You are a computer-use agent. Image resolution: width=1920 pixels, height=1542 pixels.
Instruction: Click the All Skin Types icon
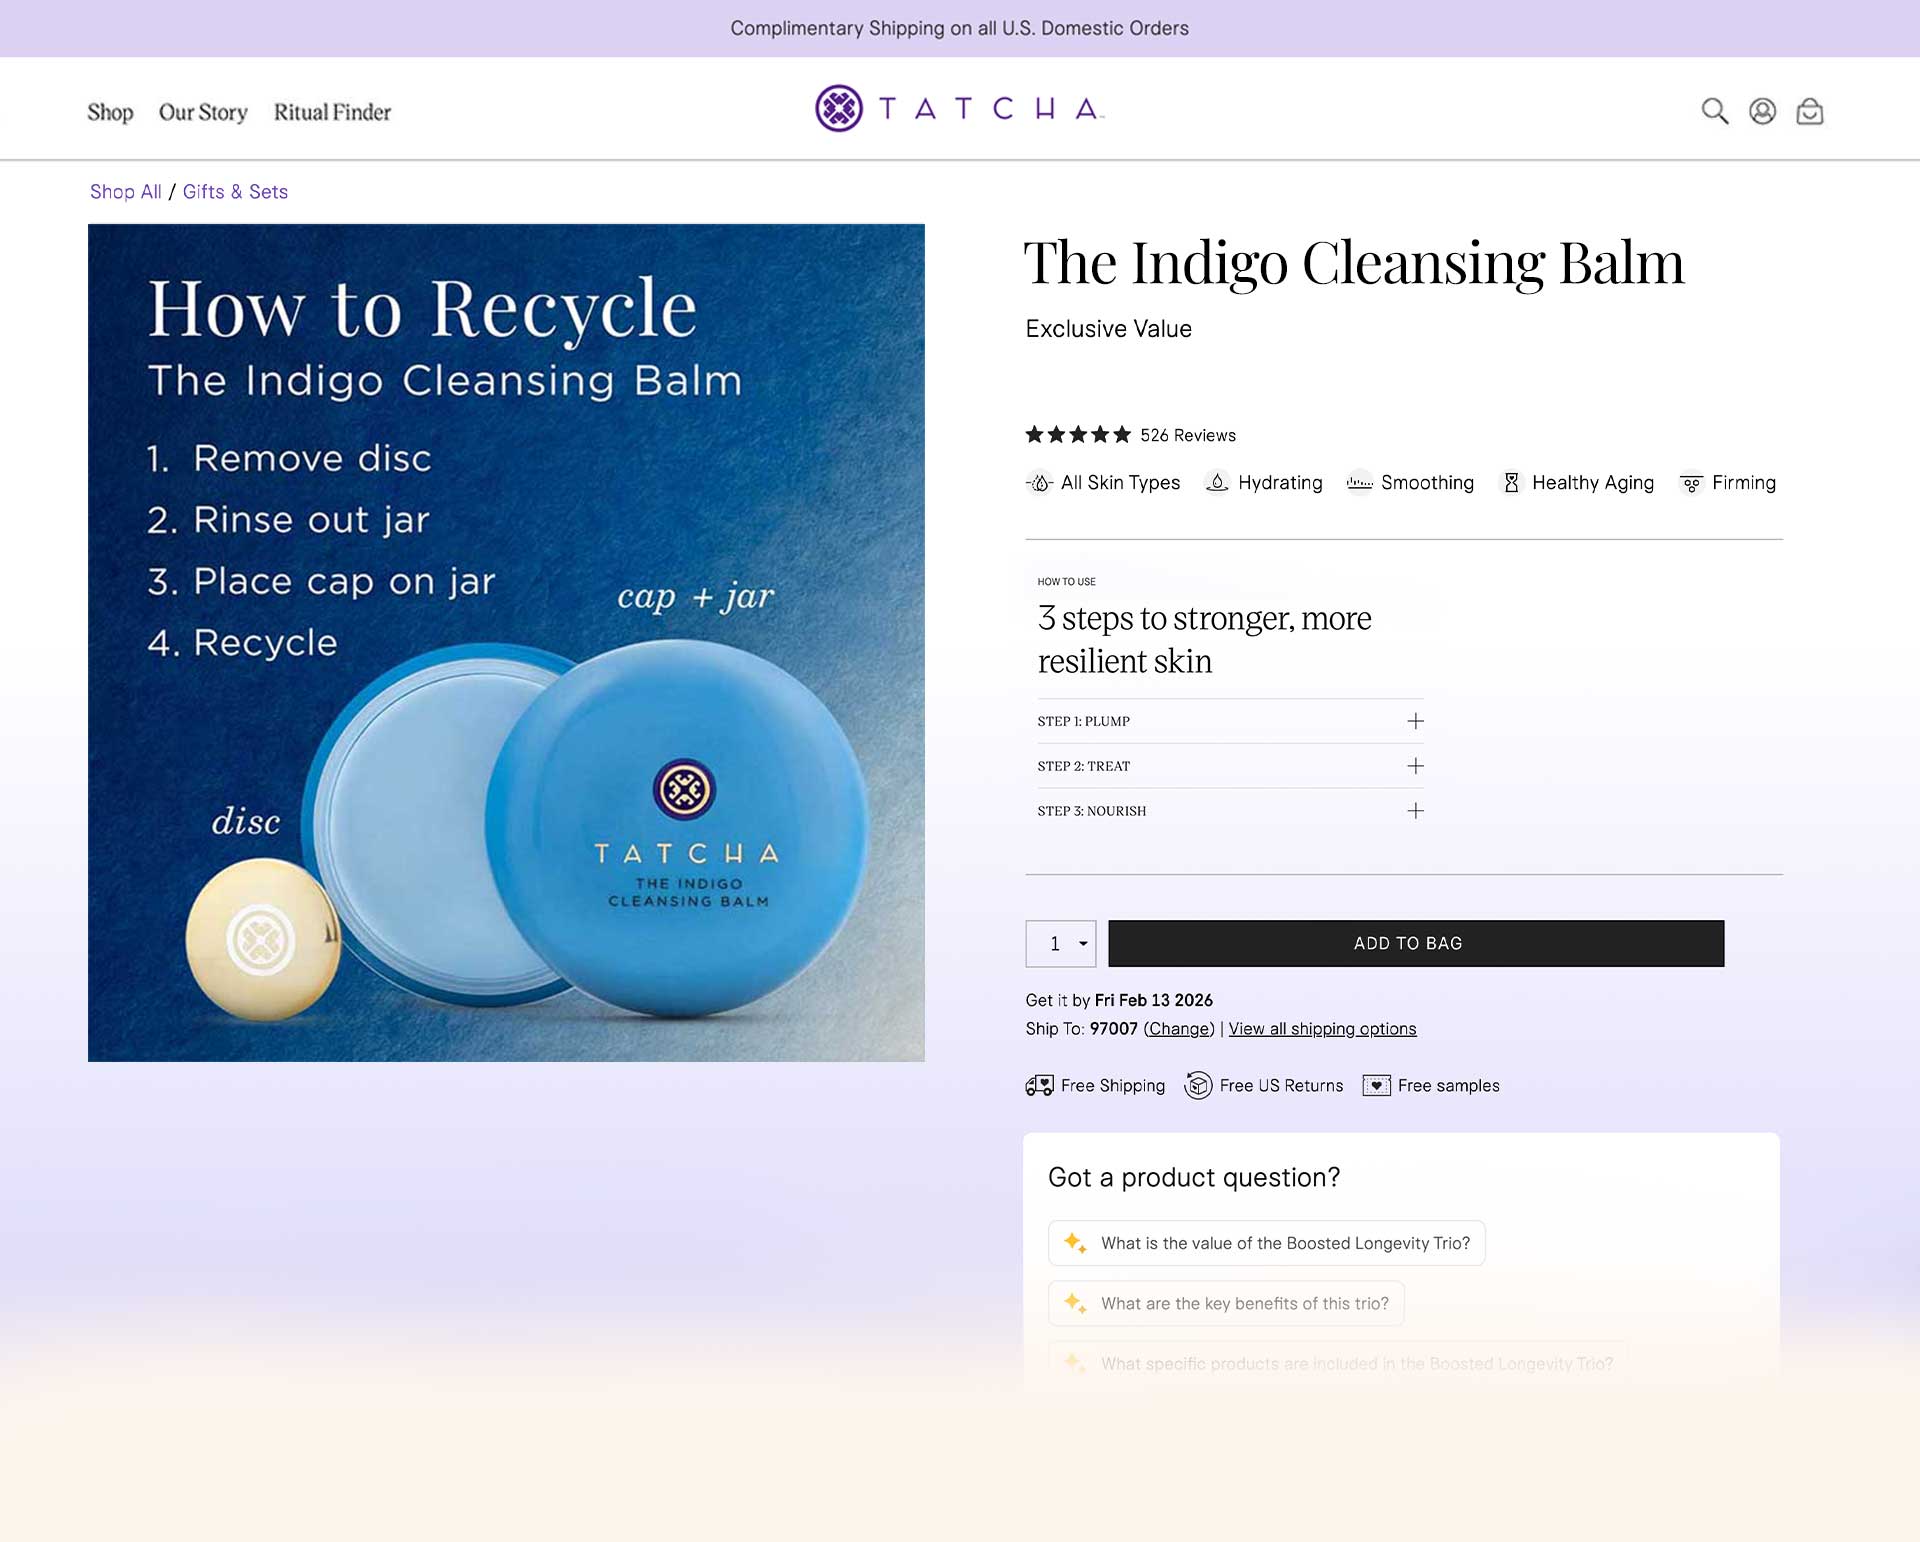click(1040, 482)
